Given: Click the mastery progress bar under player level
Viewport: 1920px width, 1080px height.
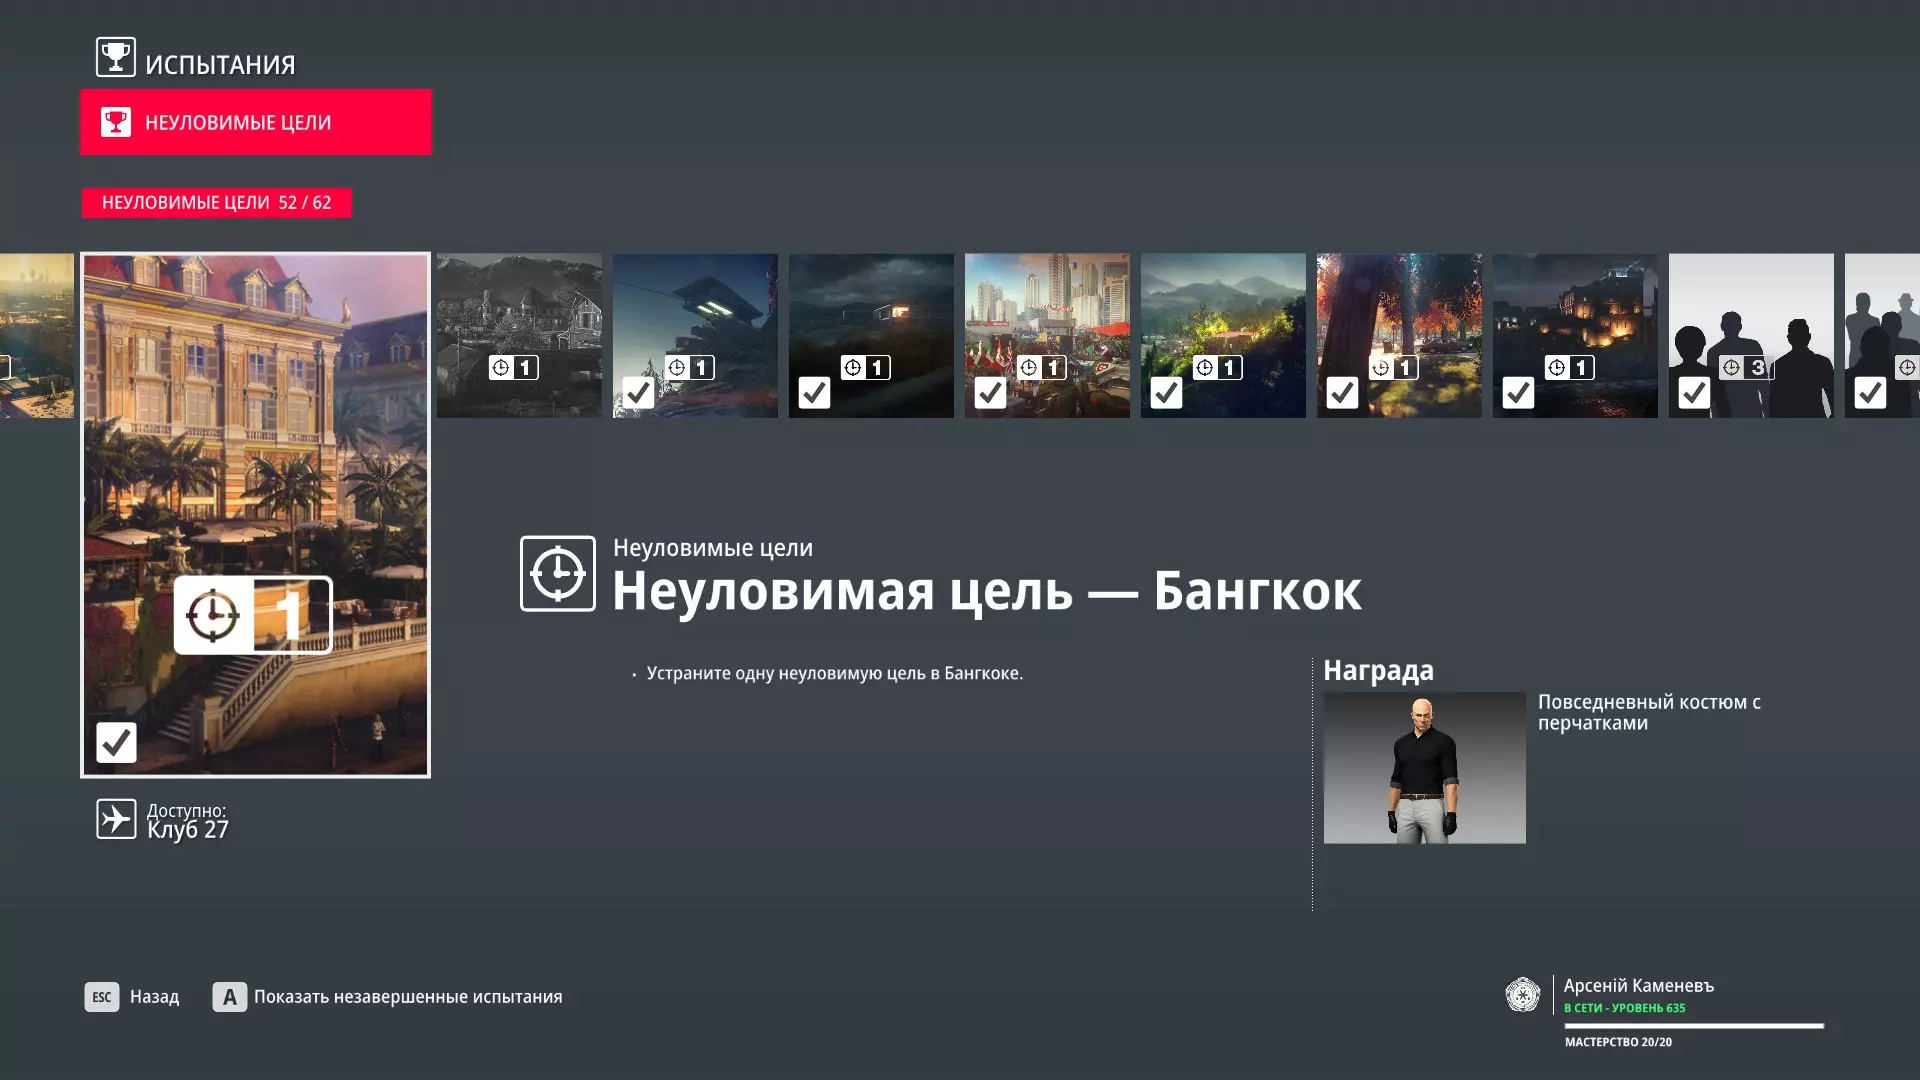Looking at the screenshot, I should [1693, 1026].
